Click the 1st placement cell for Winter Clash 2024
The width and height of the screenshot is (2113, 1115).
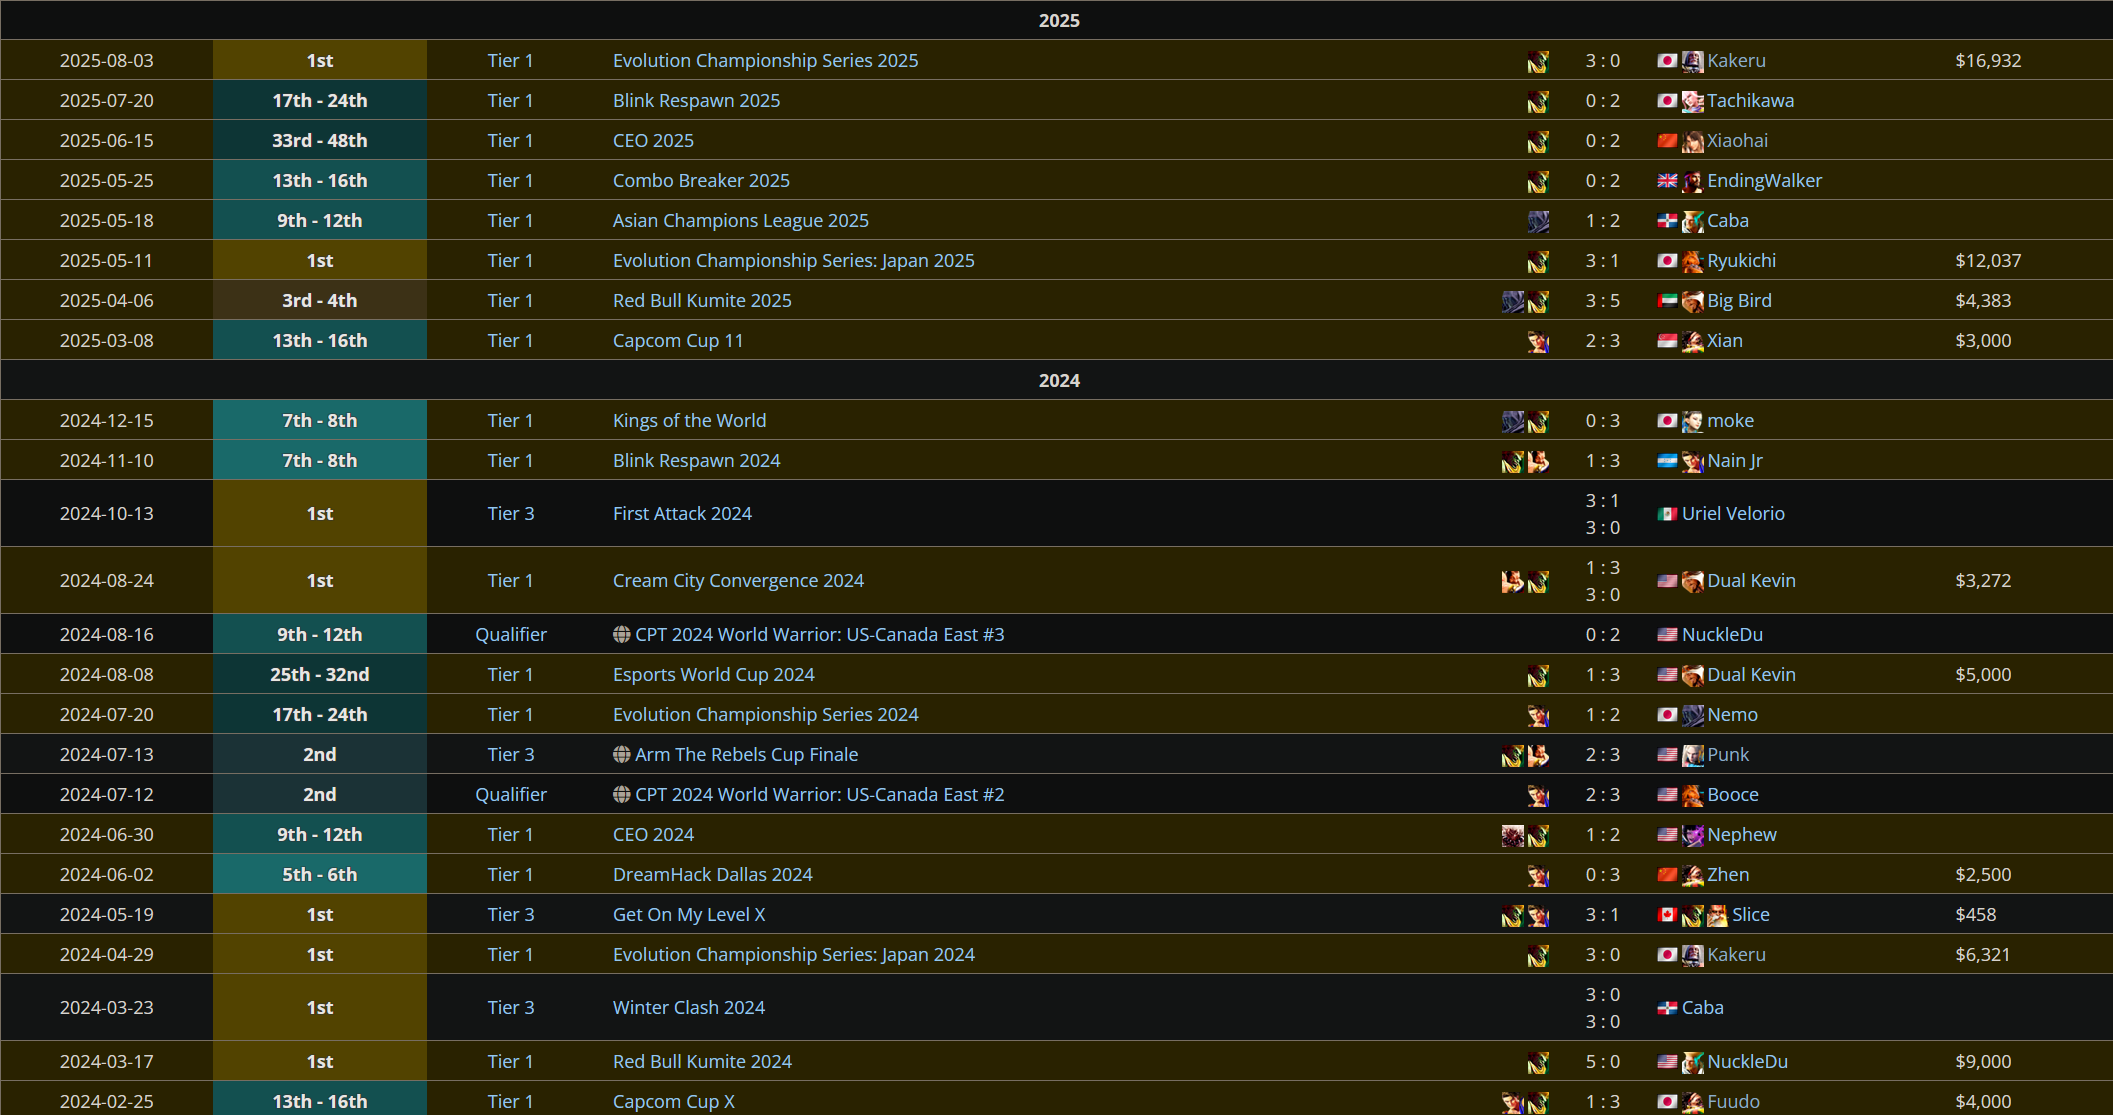pyautogui.click(x=319, y=1008)
